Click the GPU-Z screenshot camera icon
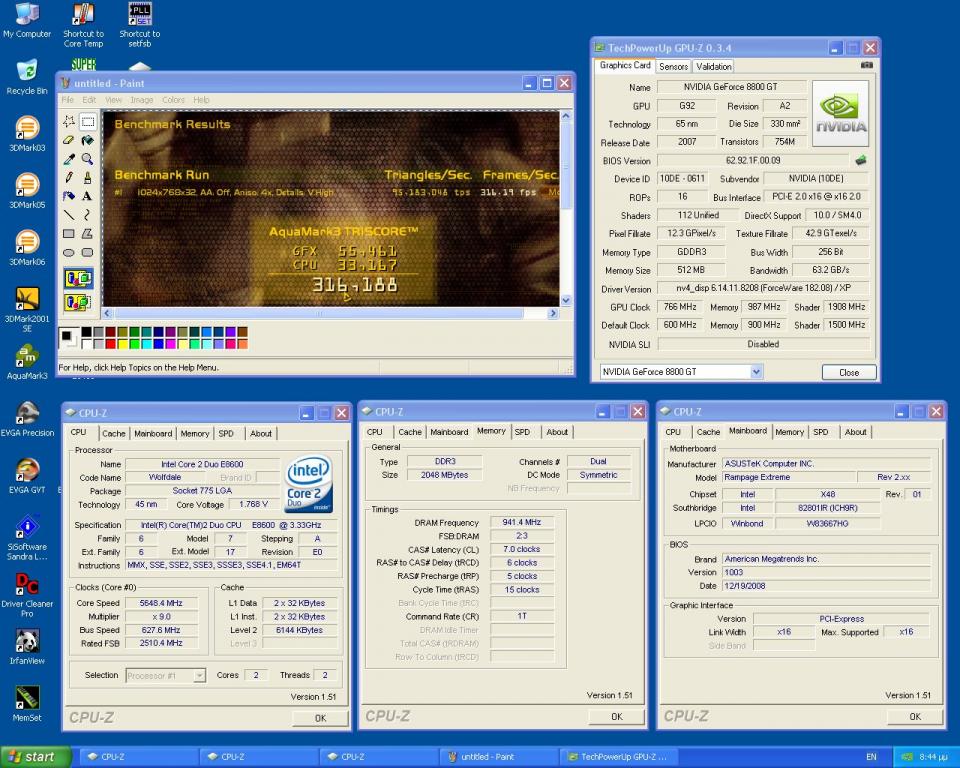Viewport: 960px width, 768px height. click(867, 65)
